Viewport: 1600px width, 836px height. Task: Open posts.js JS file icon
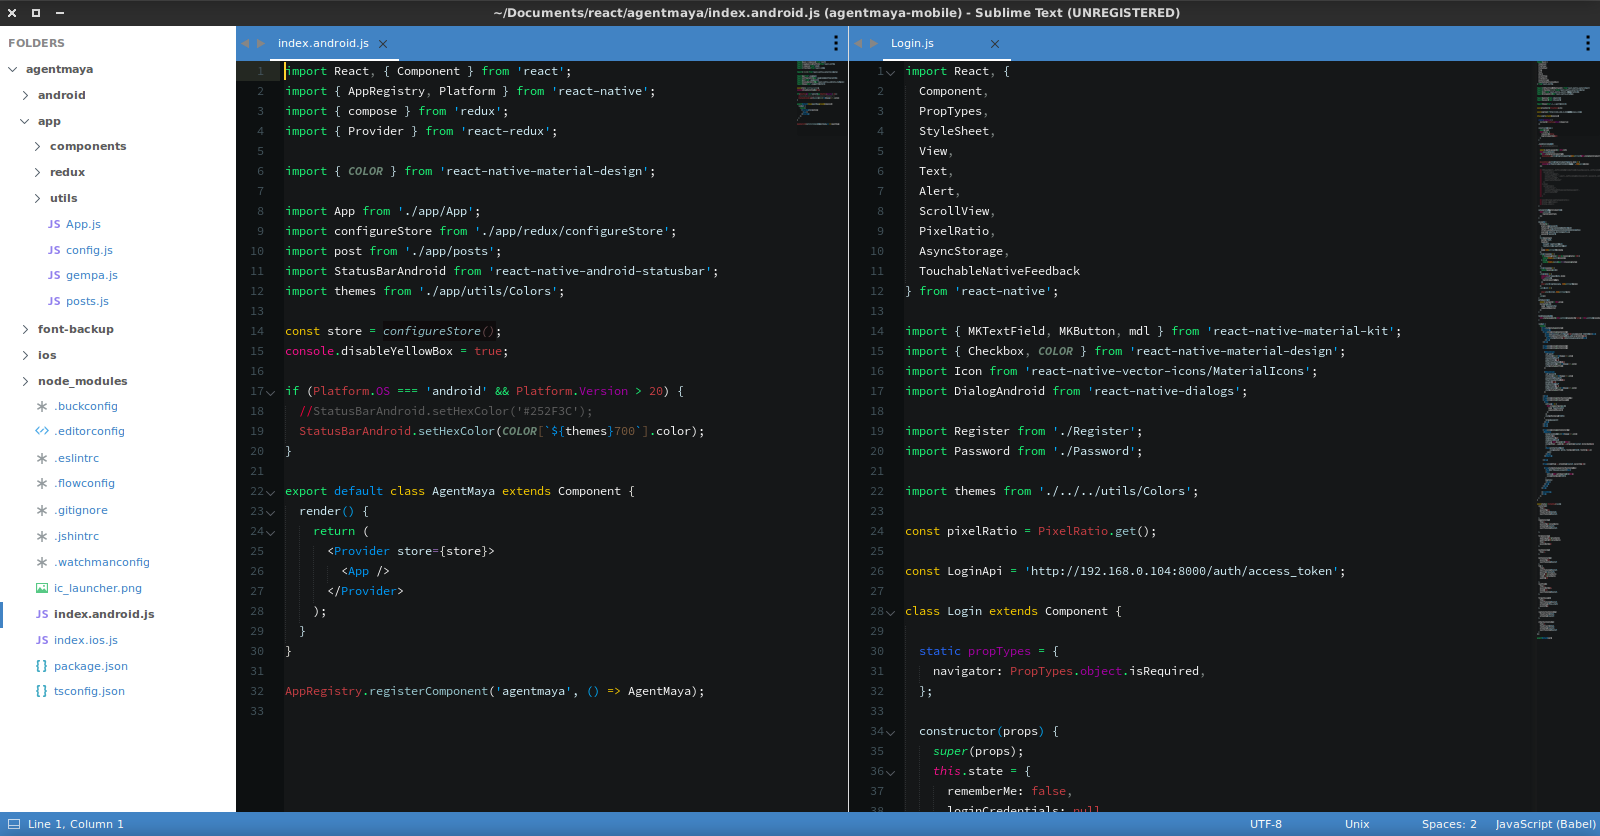(54, 302)
